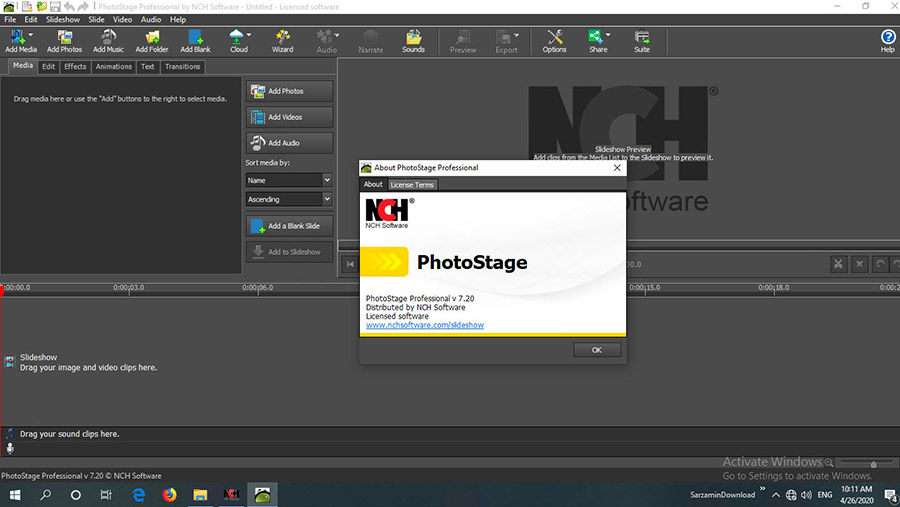Switch to the Effects tab

(75, 67)
